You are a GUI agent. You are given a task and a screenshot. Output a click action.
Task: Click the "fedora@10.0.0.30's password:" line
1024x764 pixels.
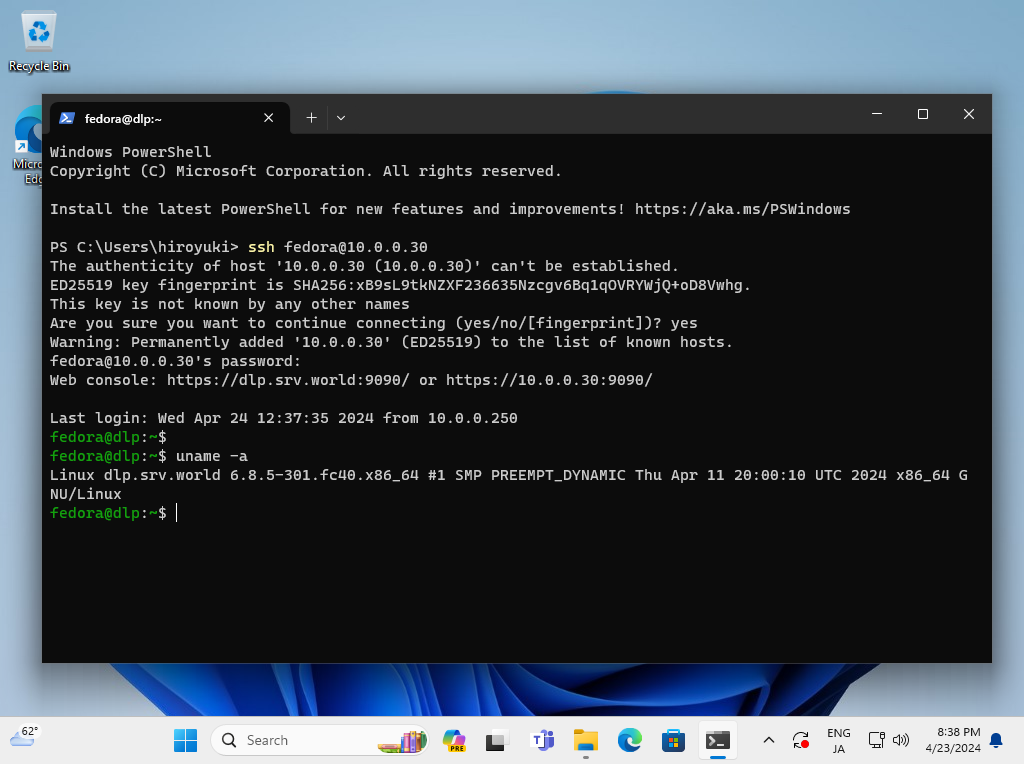(175, 361)
